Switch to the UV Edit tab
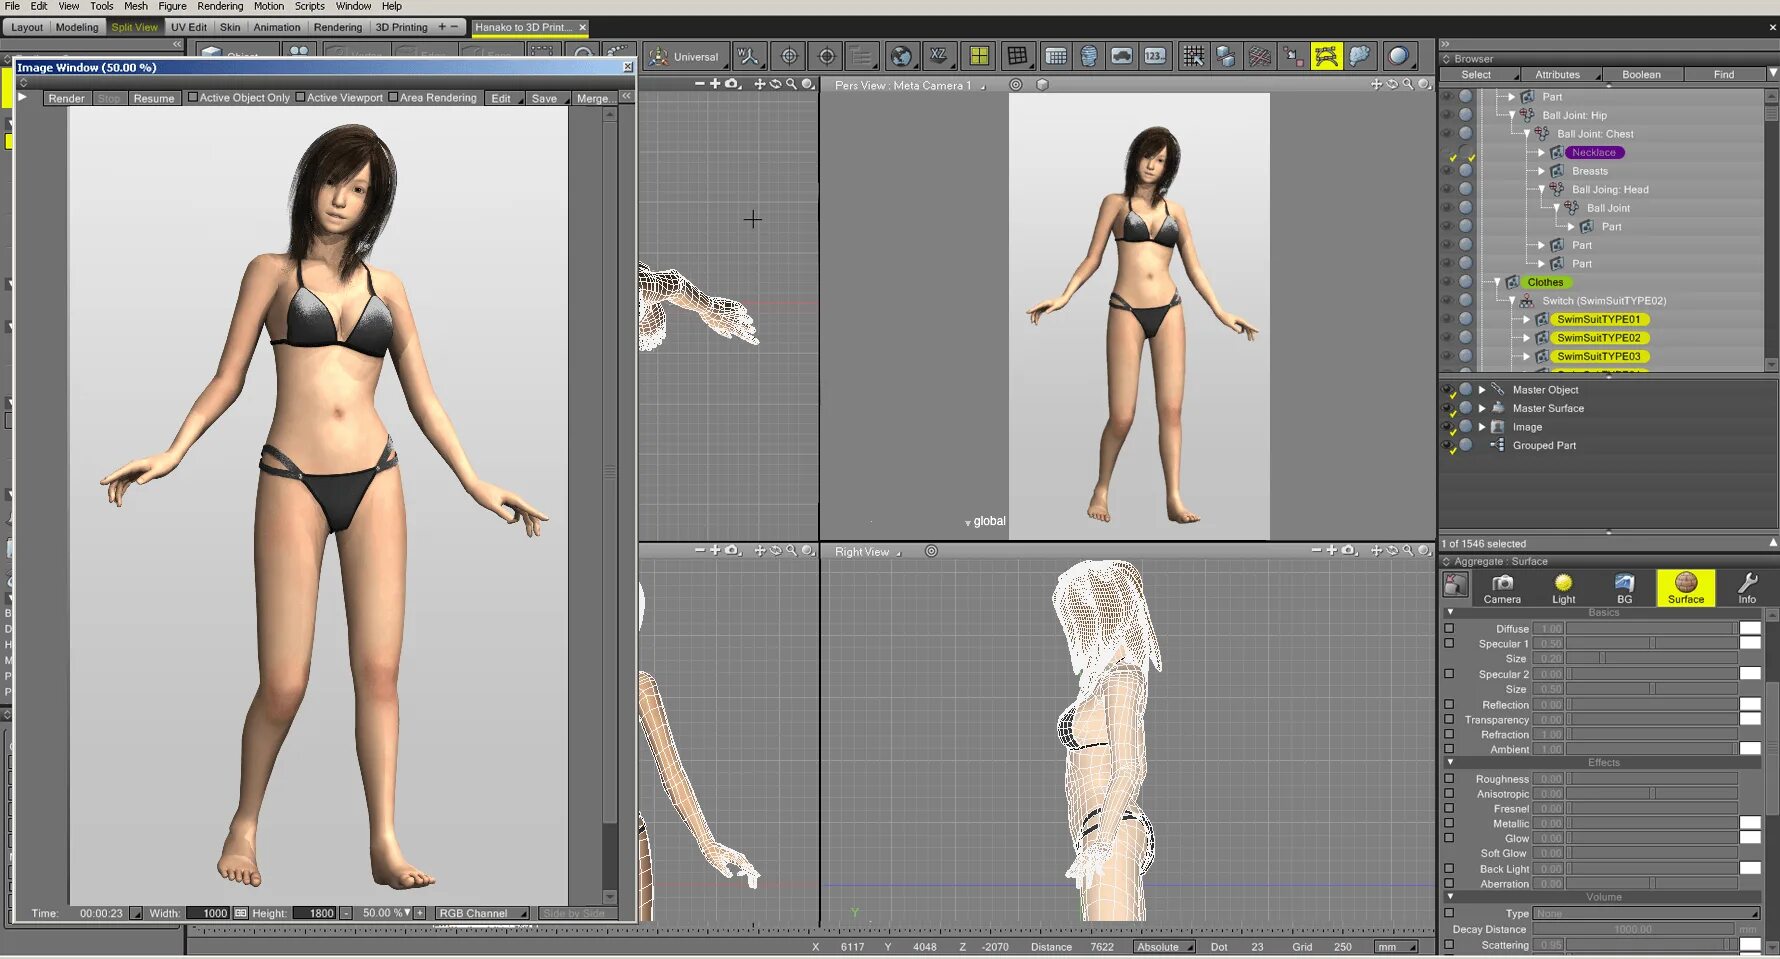 [188, 27]
